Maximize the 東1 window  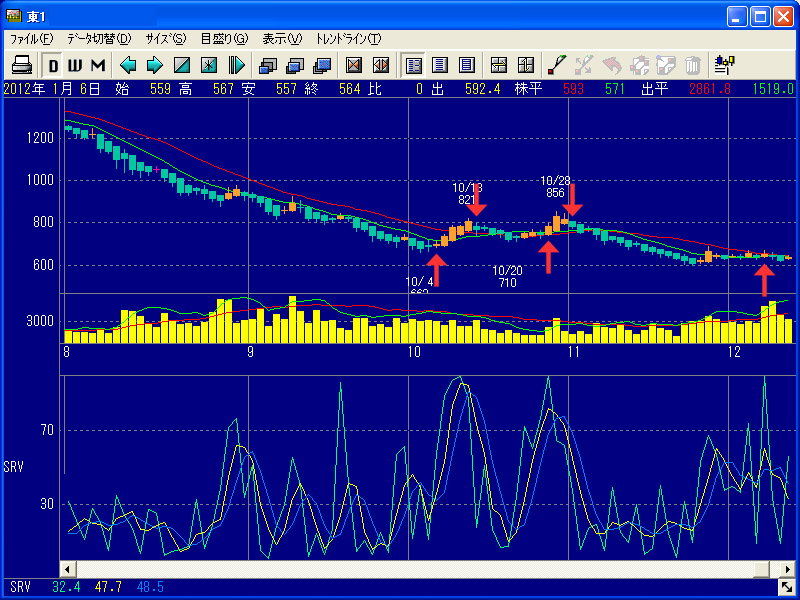tap(760, 17)
